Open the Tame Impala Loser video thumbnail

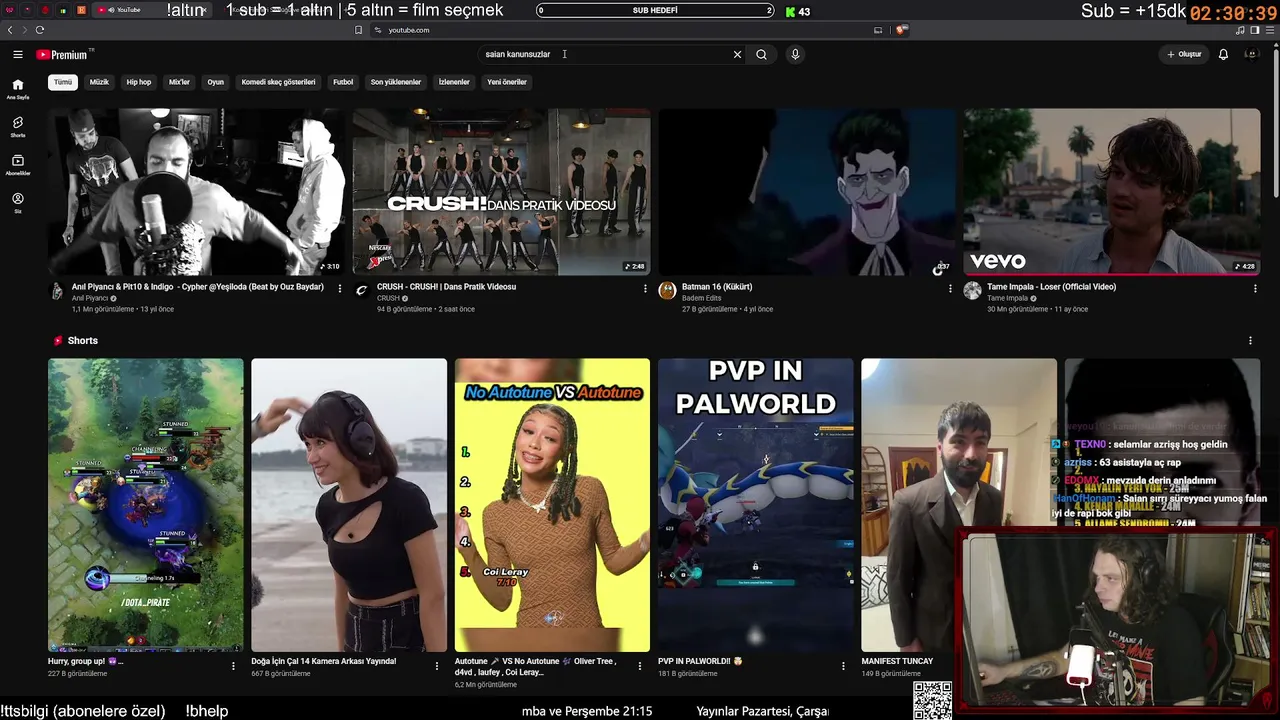[x=1112, y=192]
